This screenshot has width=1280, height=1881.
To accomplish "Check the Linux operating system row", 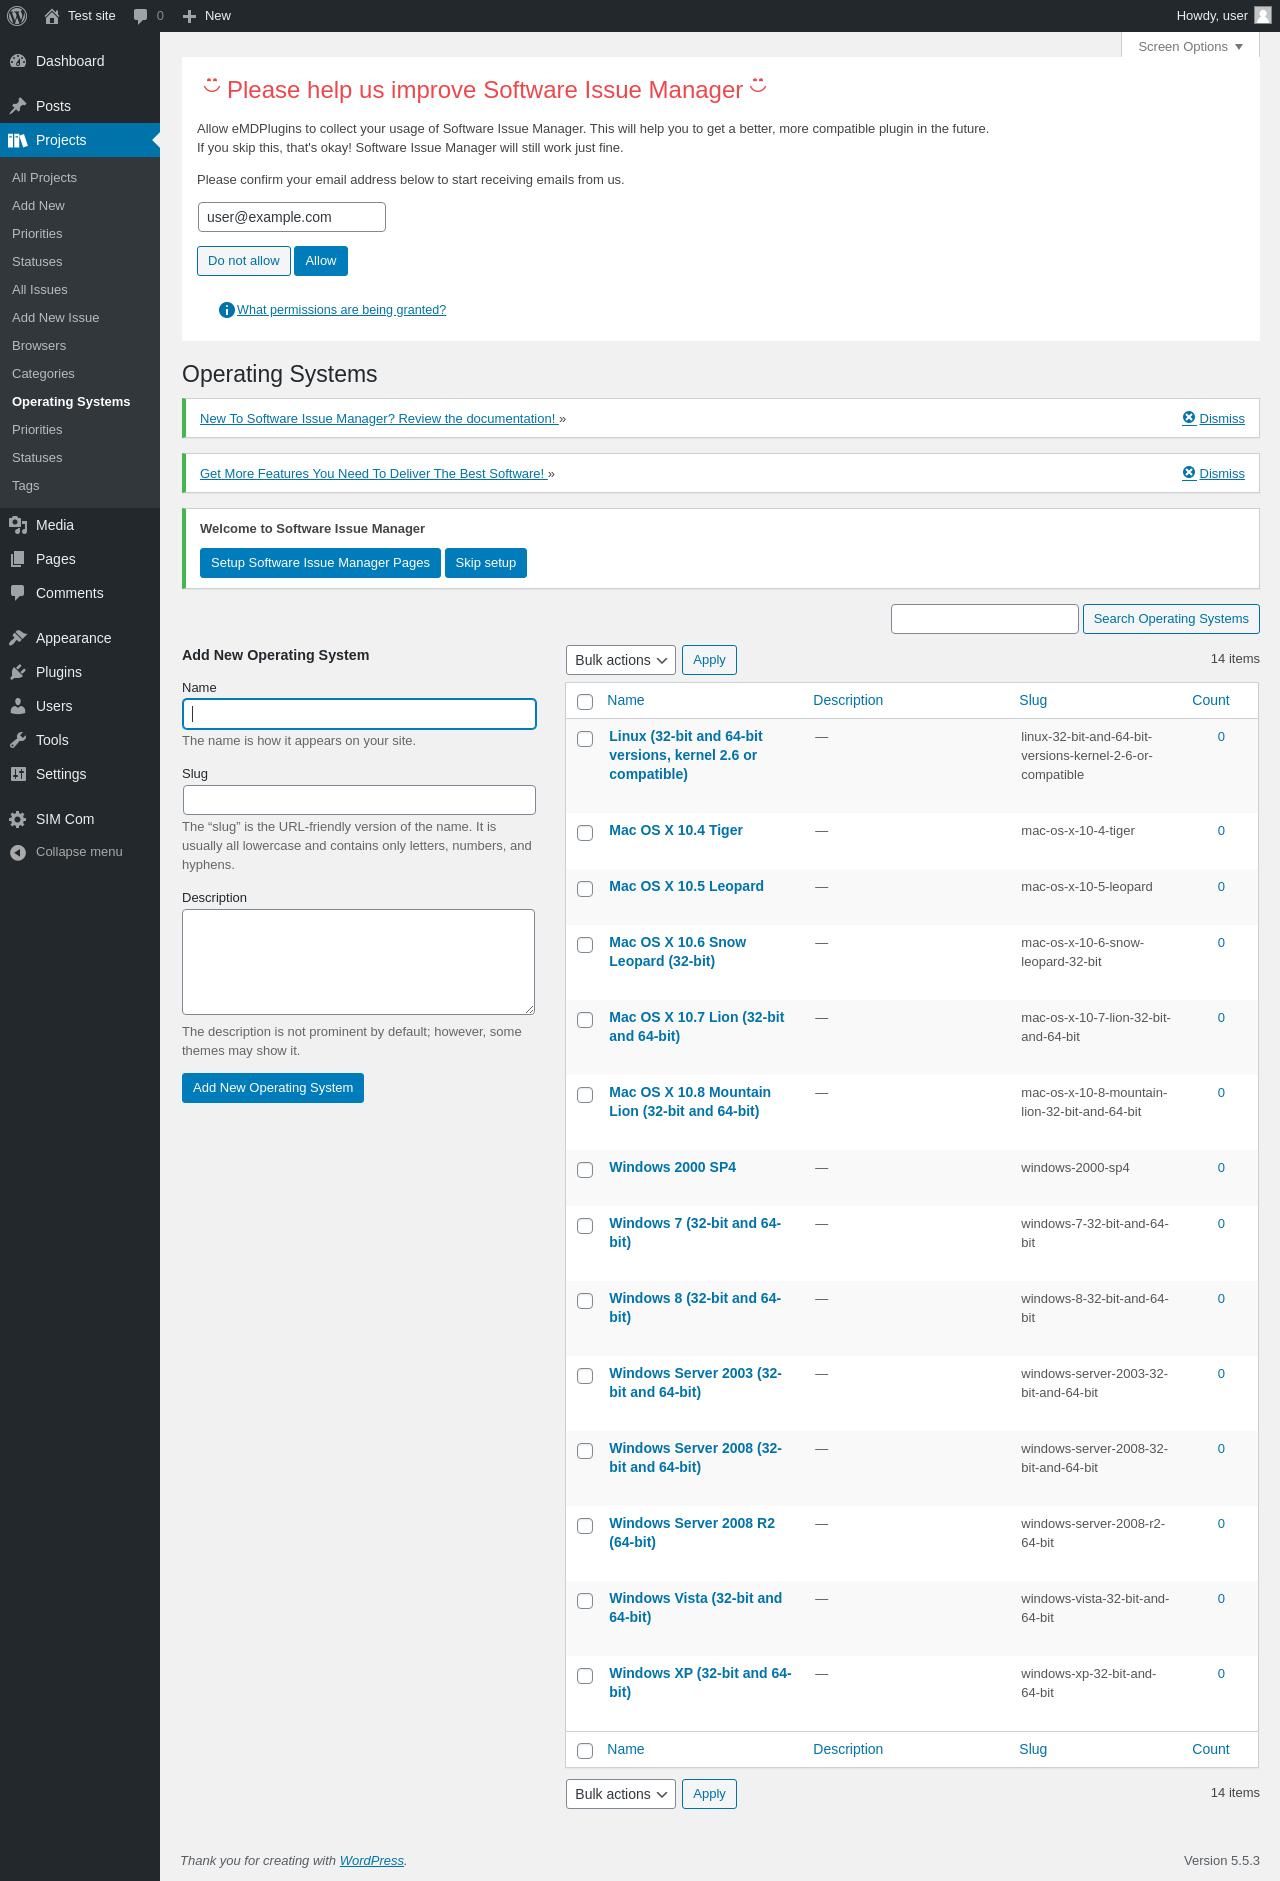I will pos(585,739).
